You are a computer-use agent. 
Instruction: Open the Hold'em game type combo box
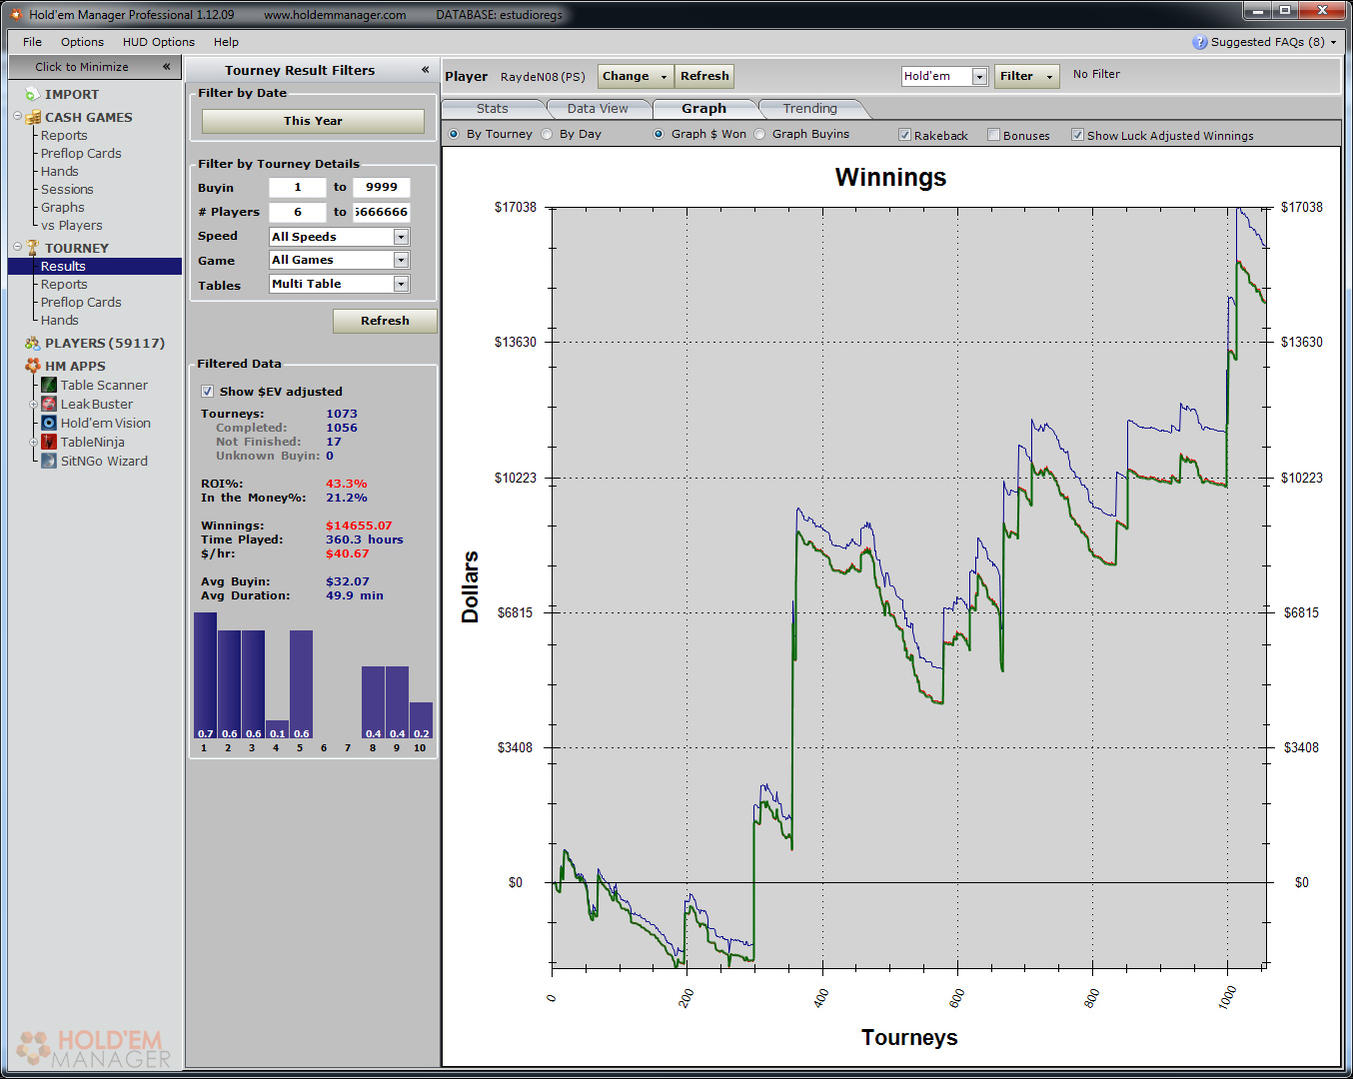(x=944, y=76)
